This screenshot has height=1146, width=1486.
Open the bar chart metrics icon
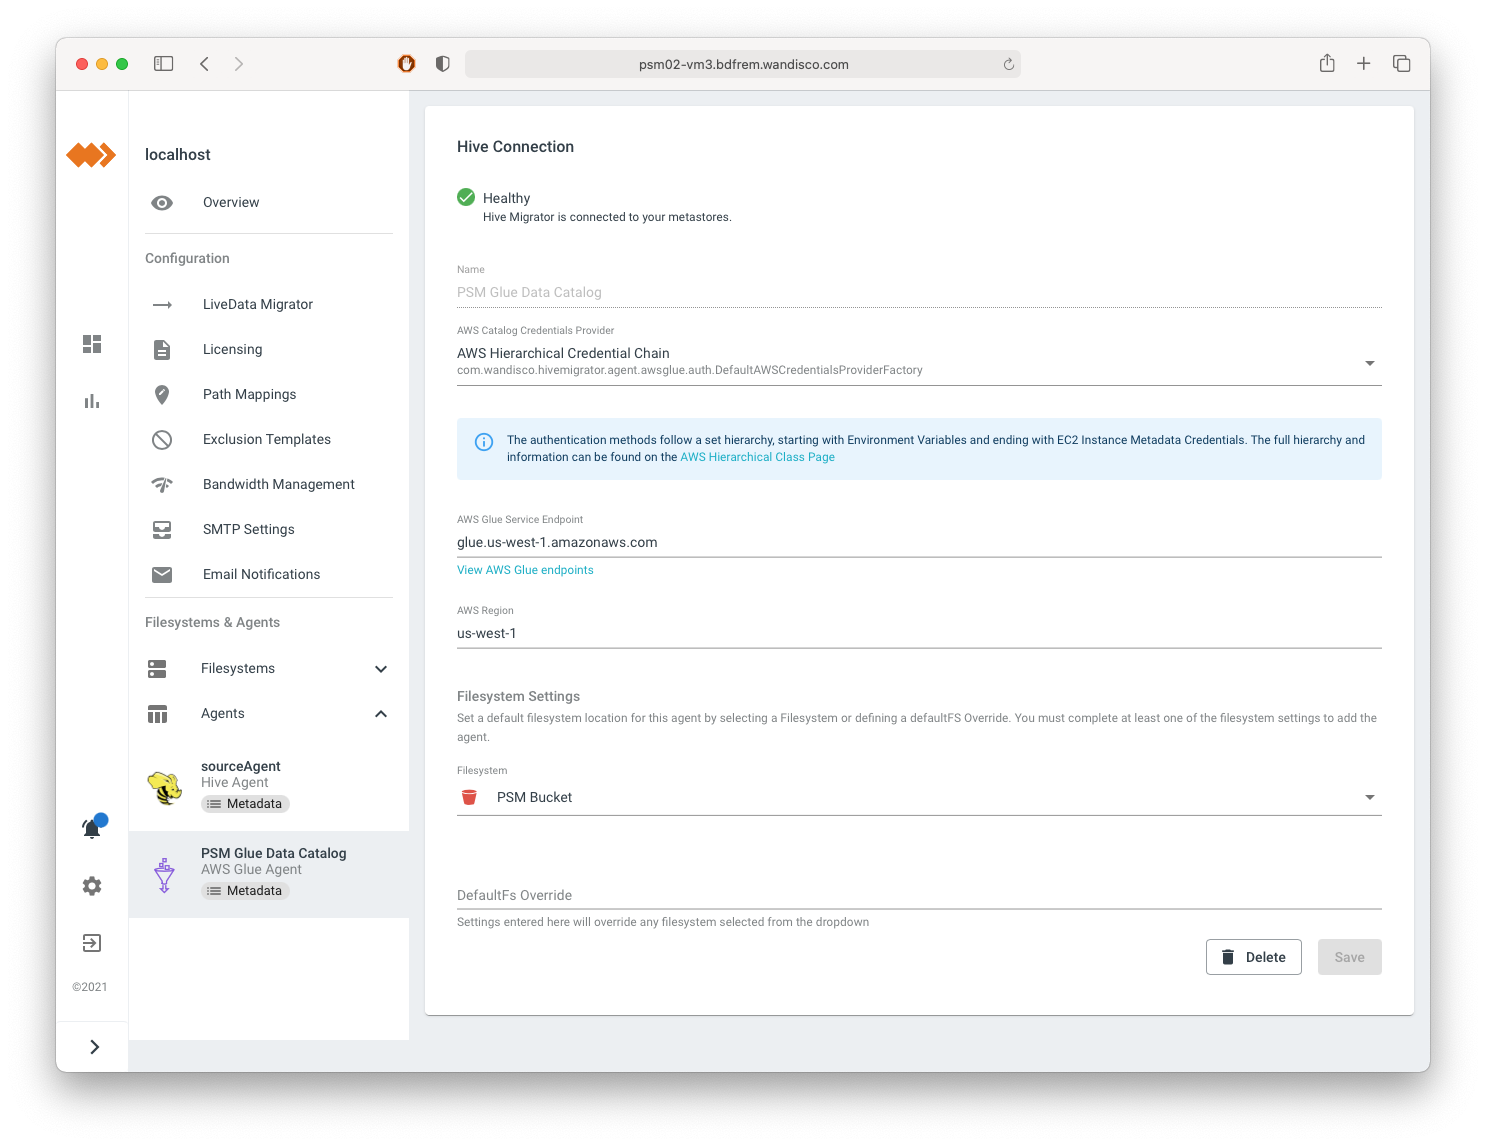pyautogui.click(x=92, y=401)
